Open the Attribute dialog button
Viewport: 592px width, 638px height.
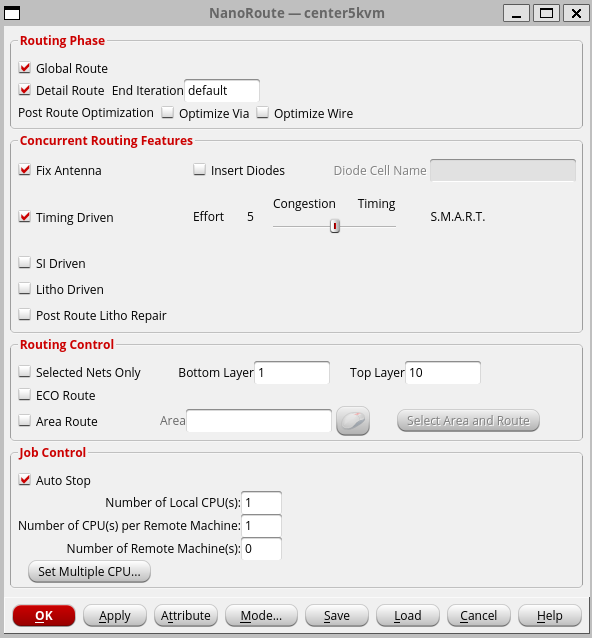click(186, 616)
